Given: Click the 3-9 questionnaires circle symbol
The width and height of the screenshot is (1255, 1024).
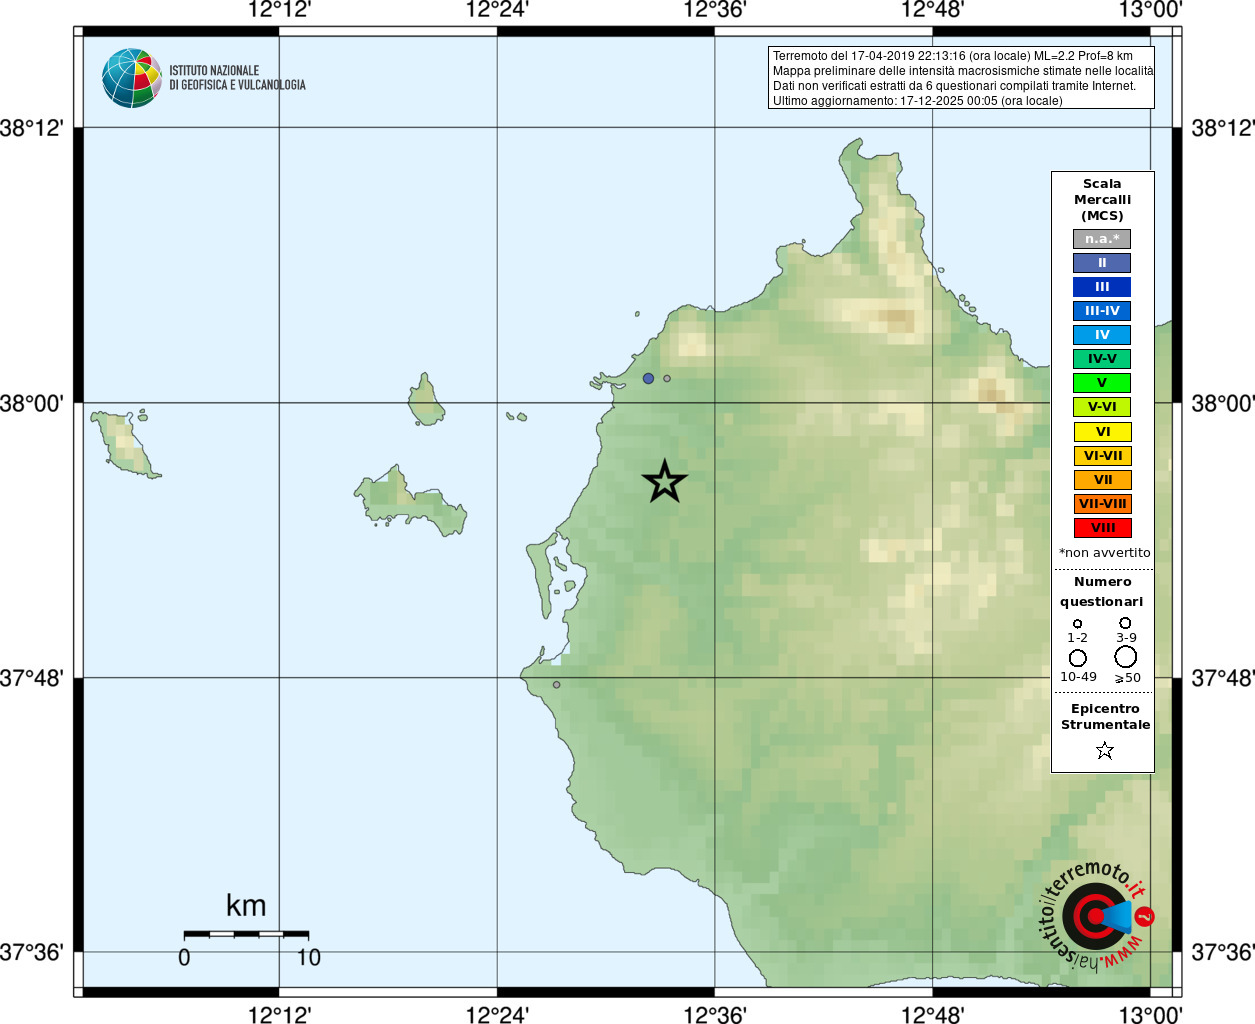Looking at the screenshot, I should (x=1125, y=622).
